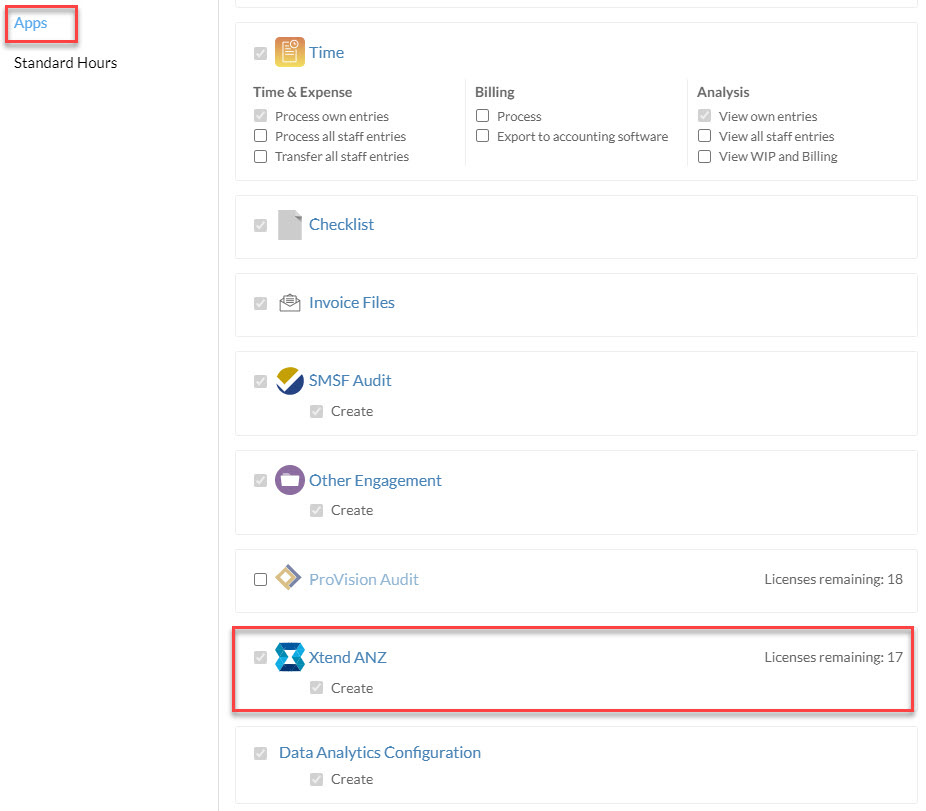
Task: Open the Xtend ANZ app link
Action: 348,657
